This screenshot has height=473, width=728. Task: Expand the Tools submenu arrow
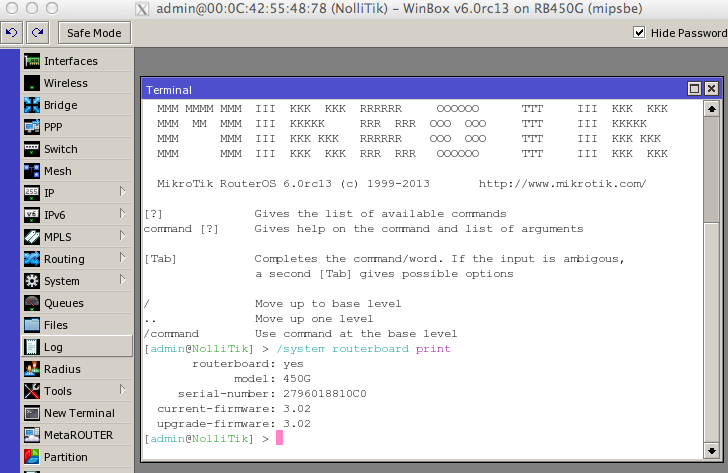122,390
